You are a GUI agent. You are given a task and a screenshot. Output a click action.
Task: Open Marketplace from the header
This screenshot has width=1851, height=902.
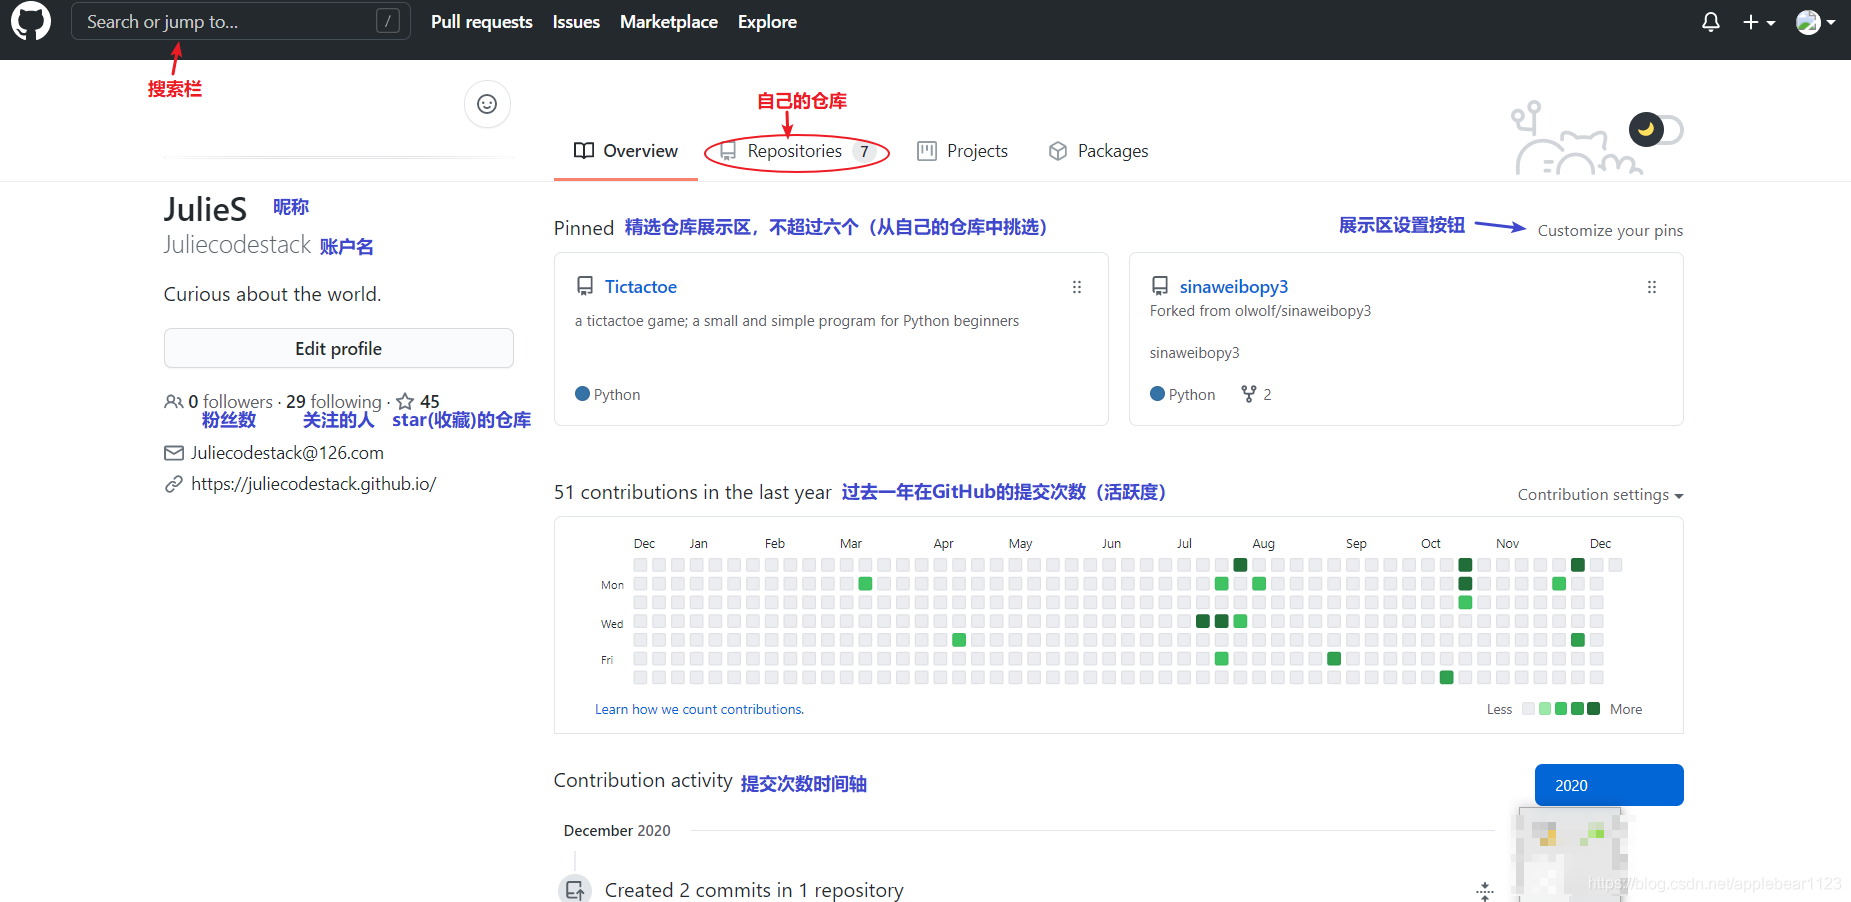click(668, 22)
